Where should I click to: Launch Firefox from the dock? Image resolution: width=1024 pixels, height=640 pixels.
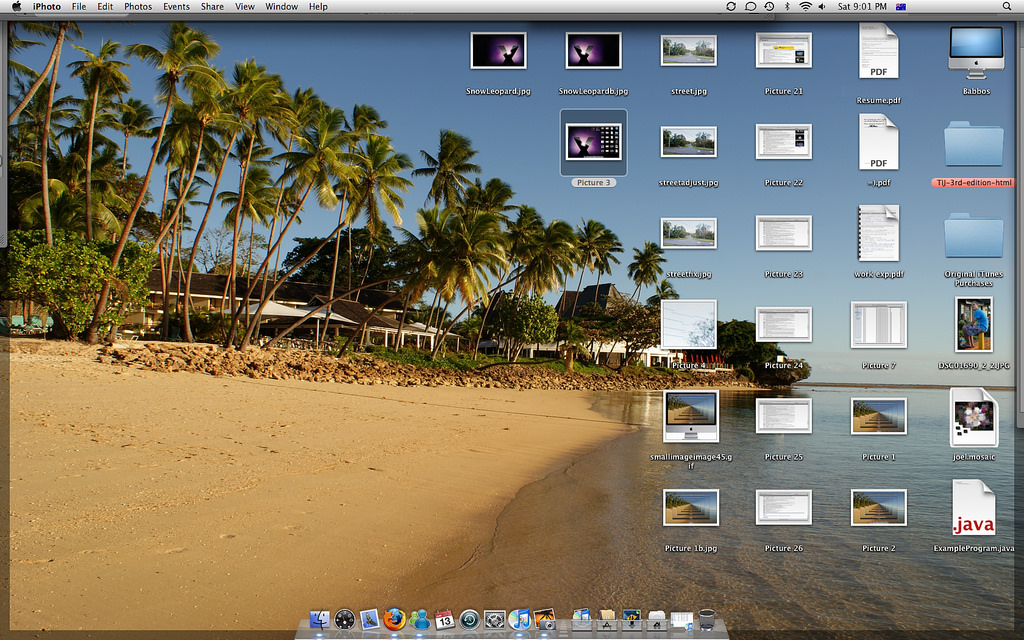click(394, 620)
